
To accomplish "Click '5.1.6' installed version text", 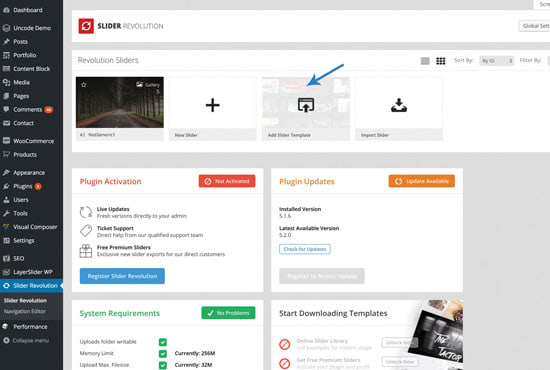I will 285,216.
